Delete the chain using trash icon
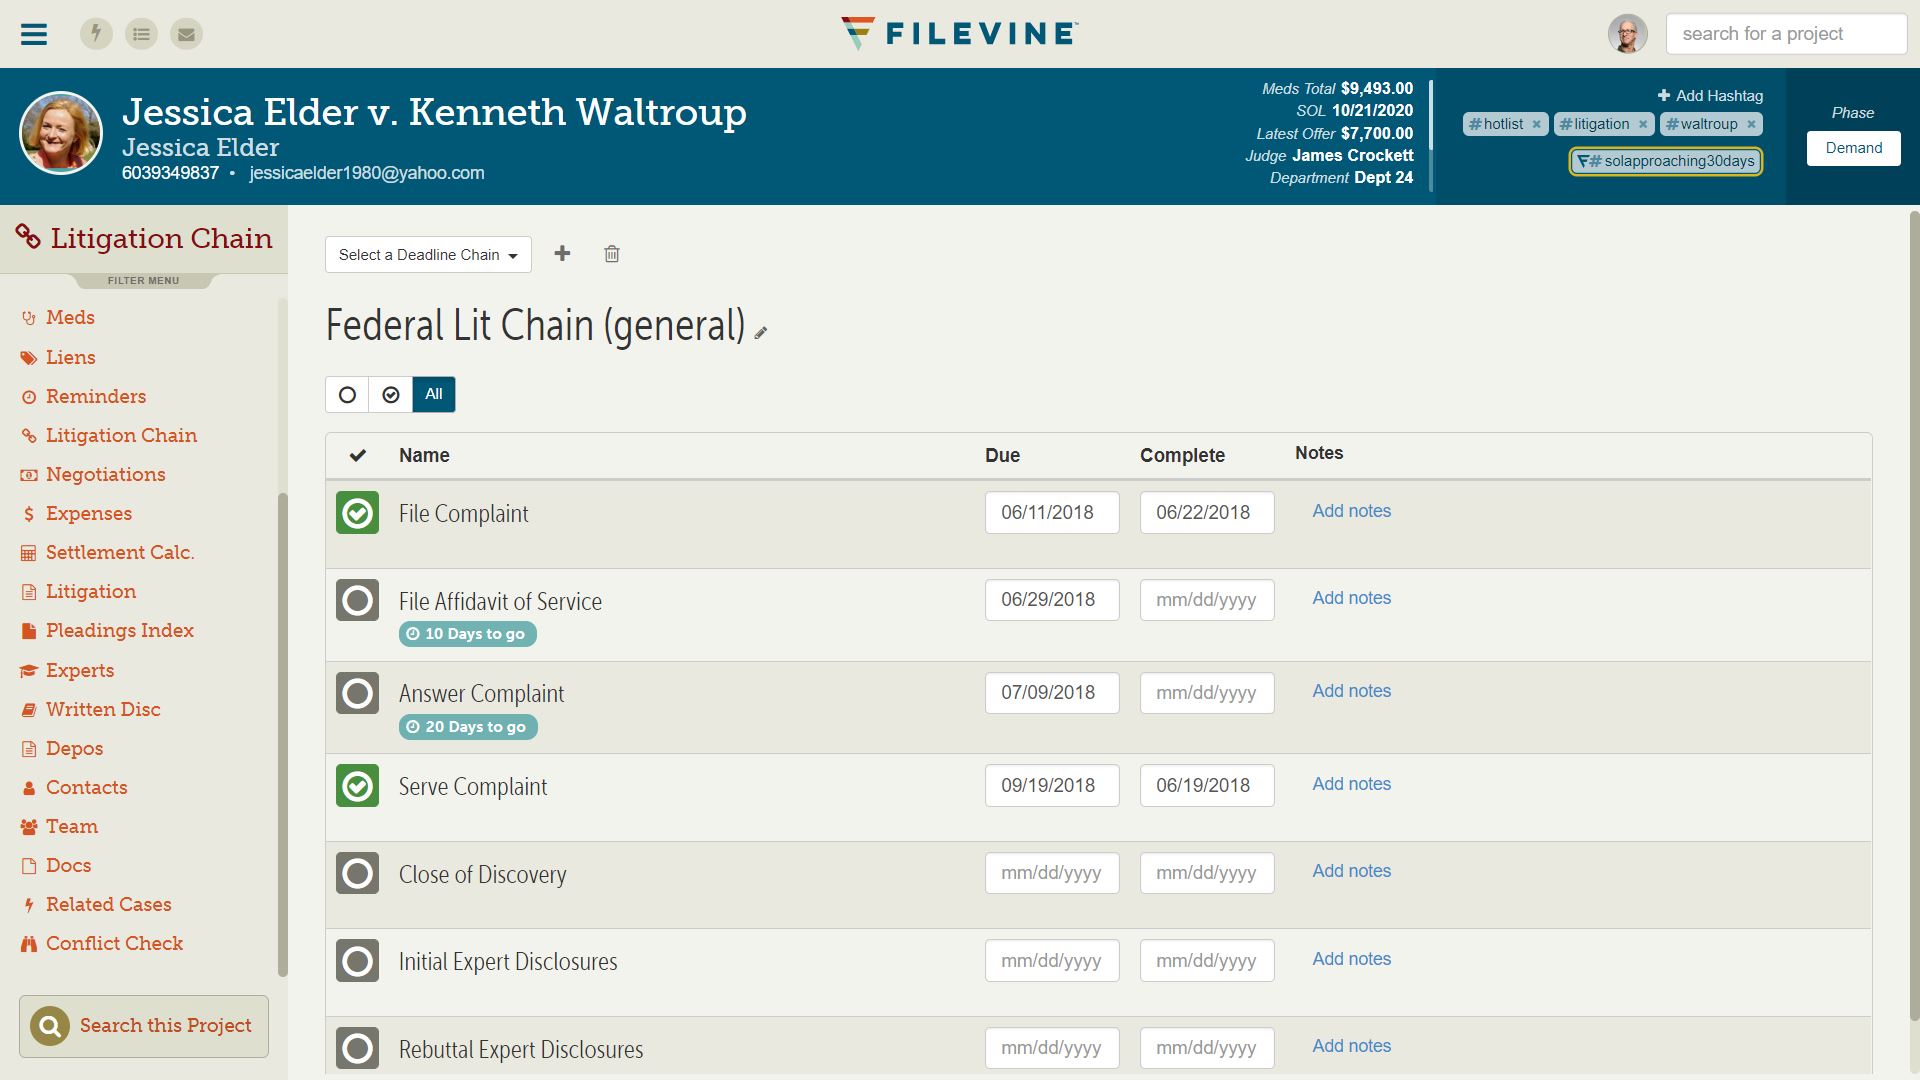 click(612, 254)
